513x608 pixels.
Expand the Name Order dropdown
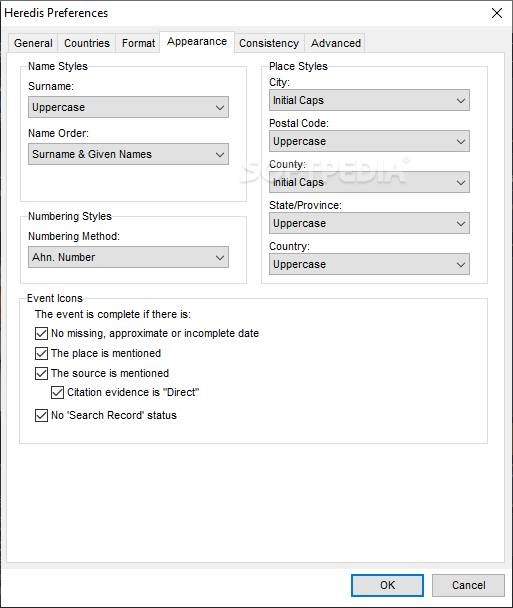point(128,154)
